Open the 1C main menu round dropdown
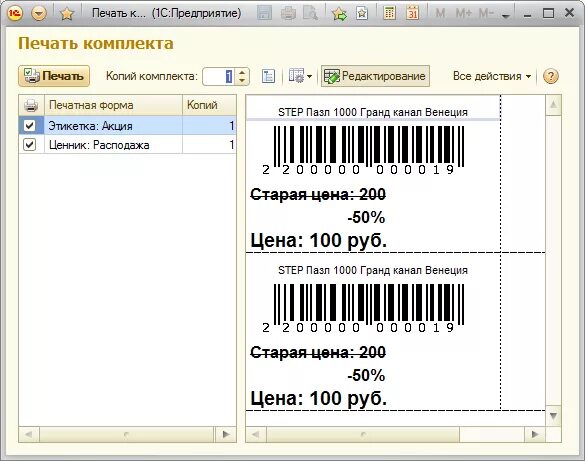The height and width of the screenshot is (461, 585). [x=39, y=13]
